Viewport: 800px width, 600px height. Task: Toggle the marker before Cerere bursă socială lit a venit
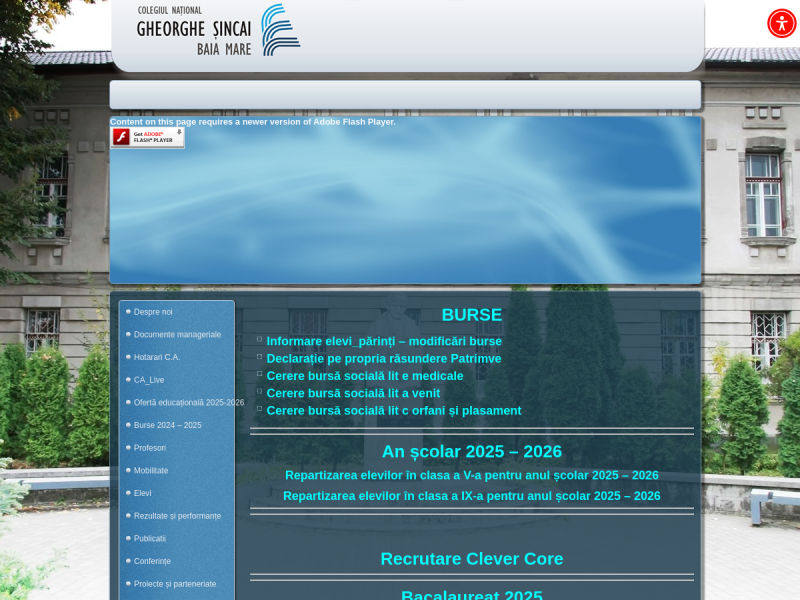click(259, 392)
